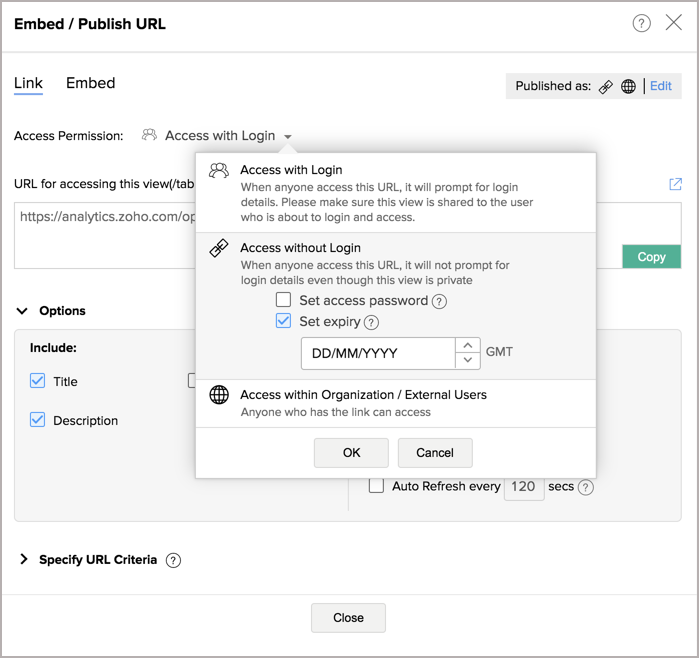Click the help question mark icon in header
Image resolution: width=699 pixels, height=658 pixels.
pyautogui.click(x=642, y=23)
